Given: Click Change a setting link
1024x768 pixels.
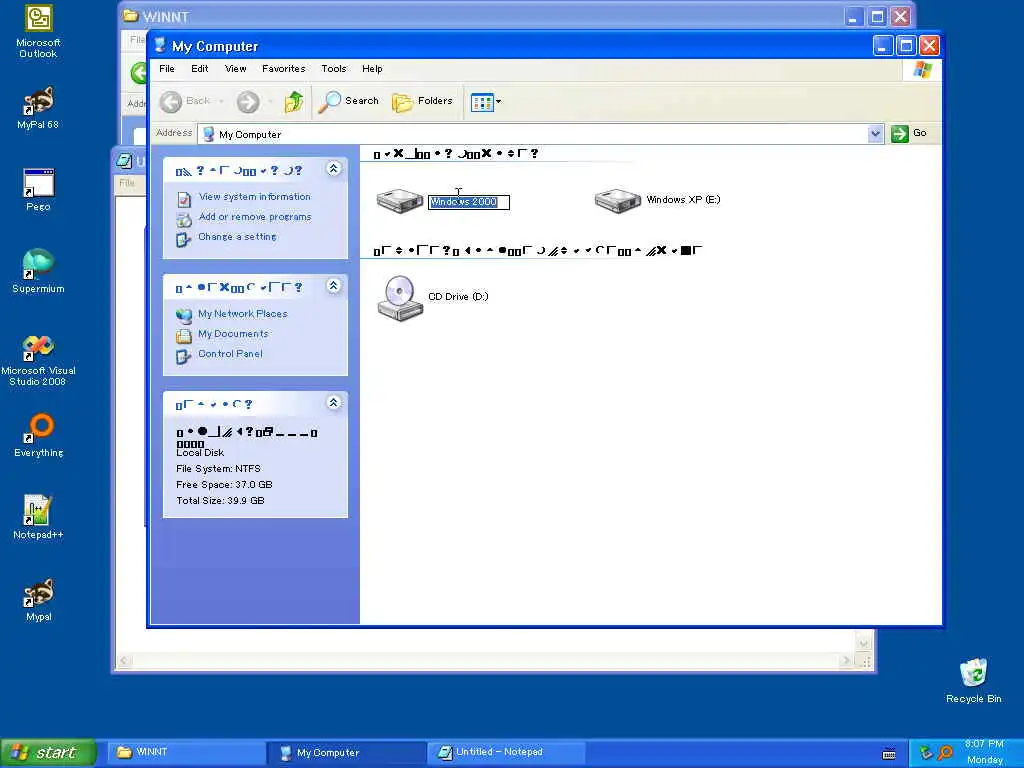Looking at the screenshot, I should [x=237, y=236].
